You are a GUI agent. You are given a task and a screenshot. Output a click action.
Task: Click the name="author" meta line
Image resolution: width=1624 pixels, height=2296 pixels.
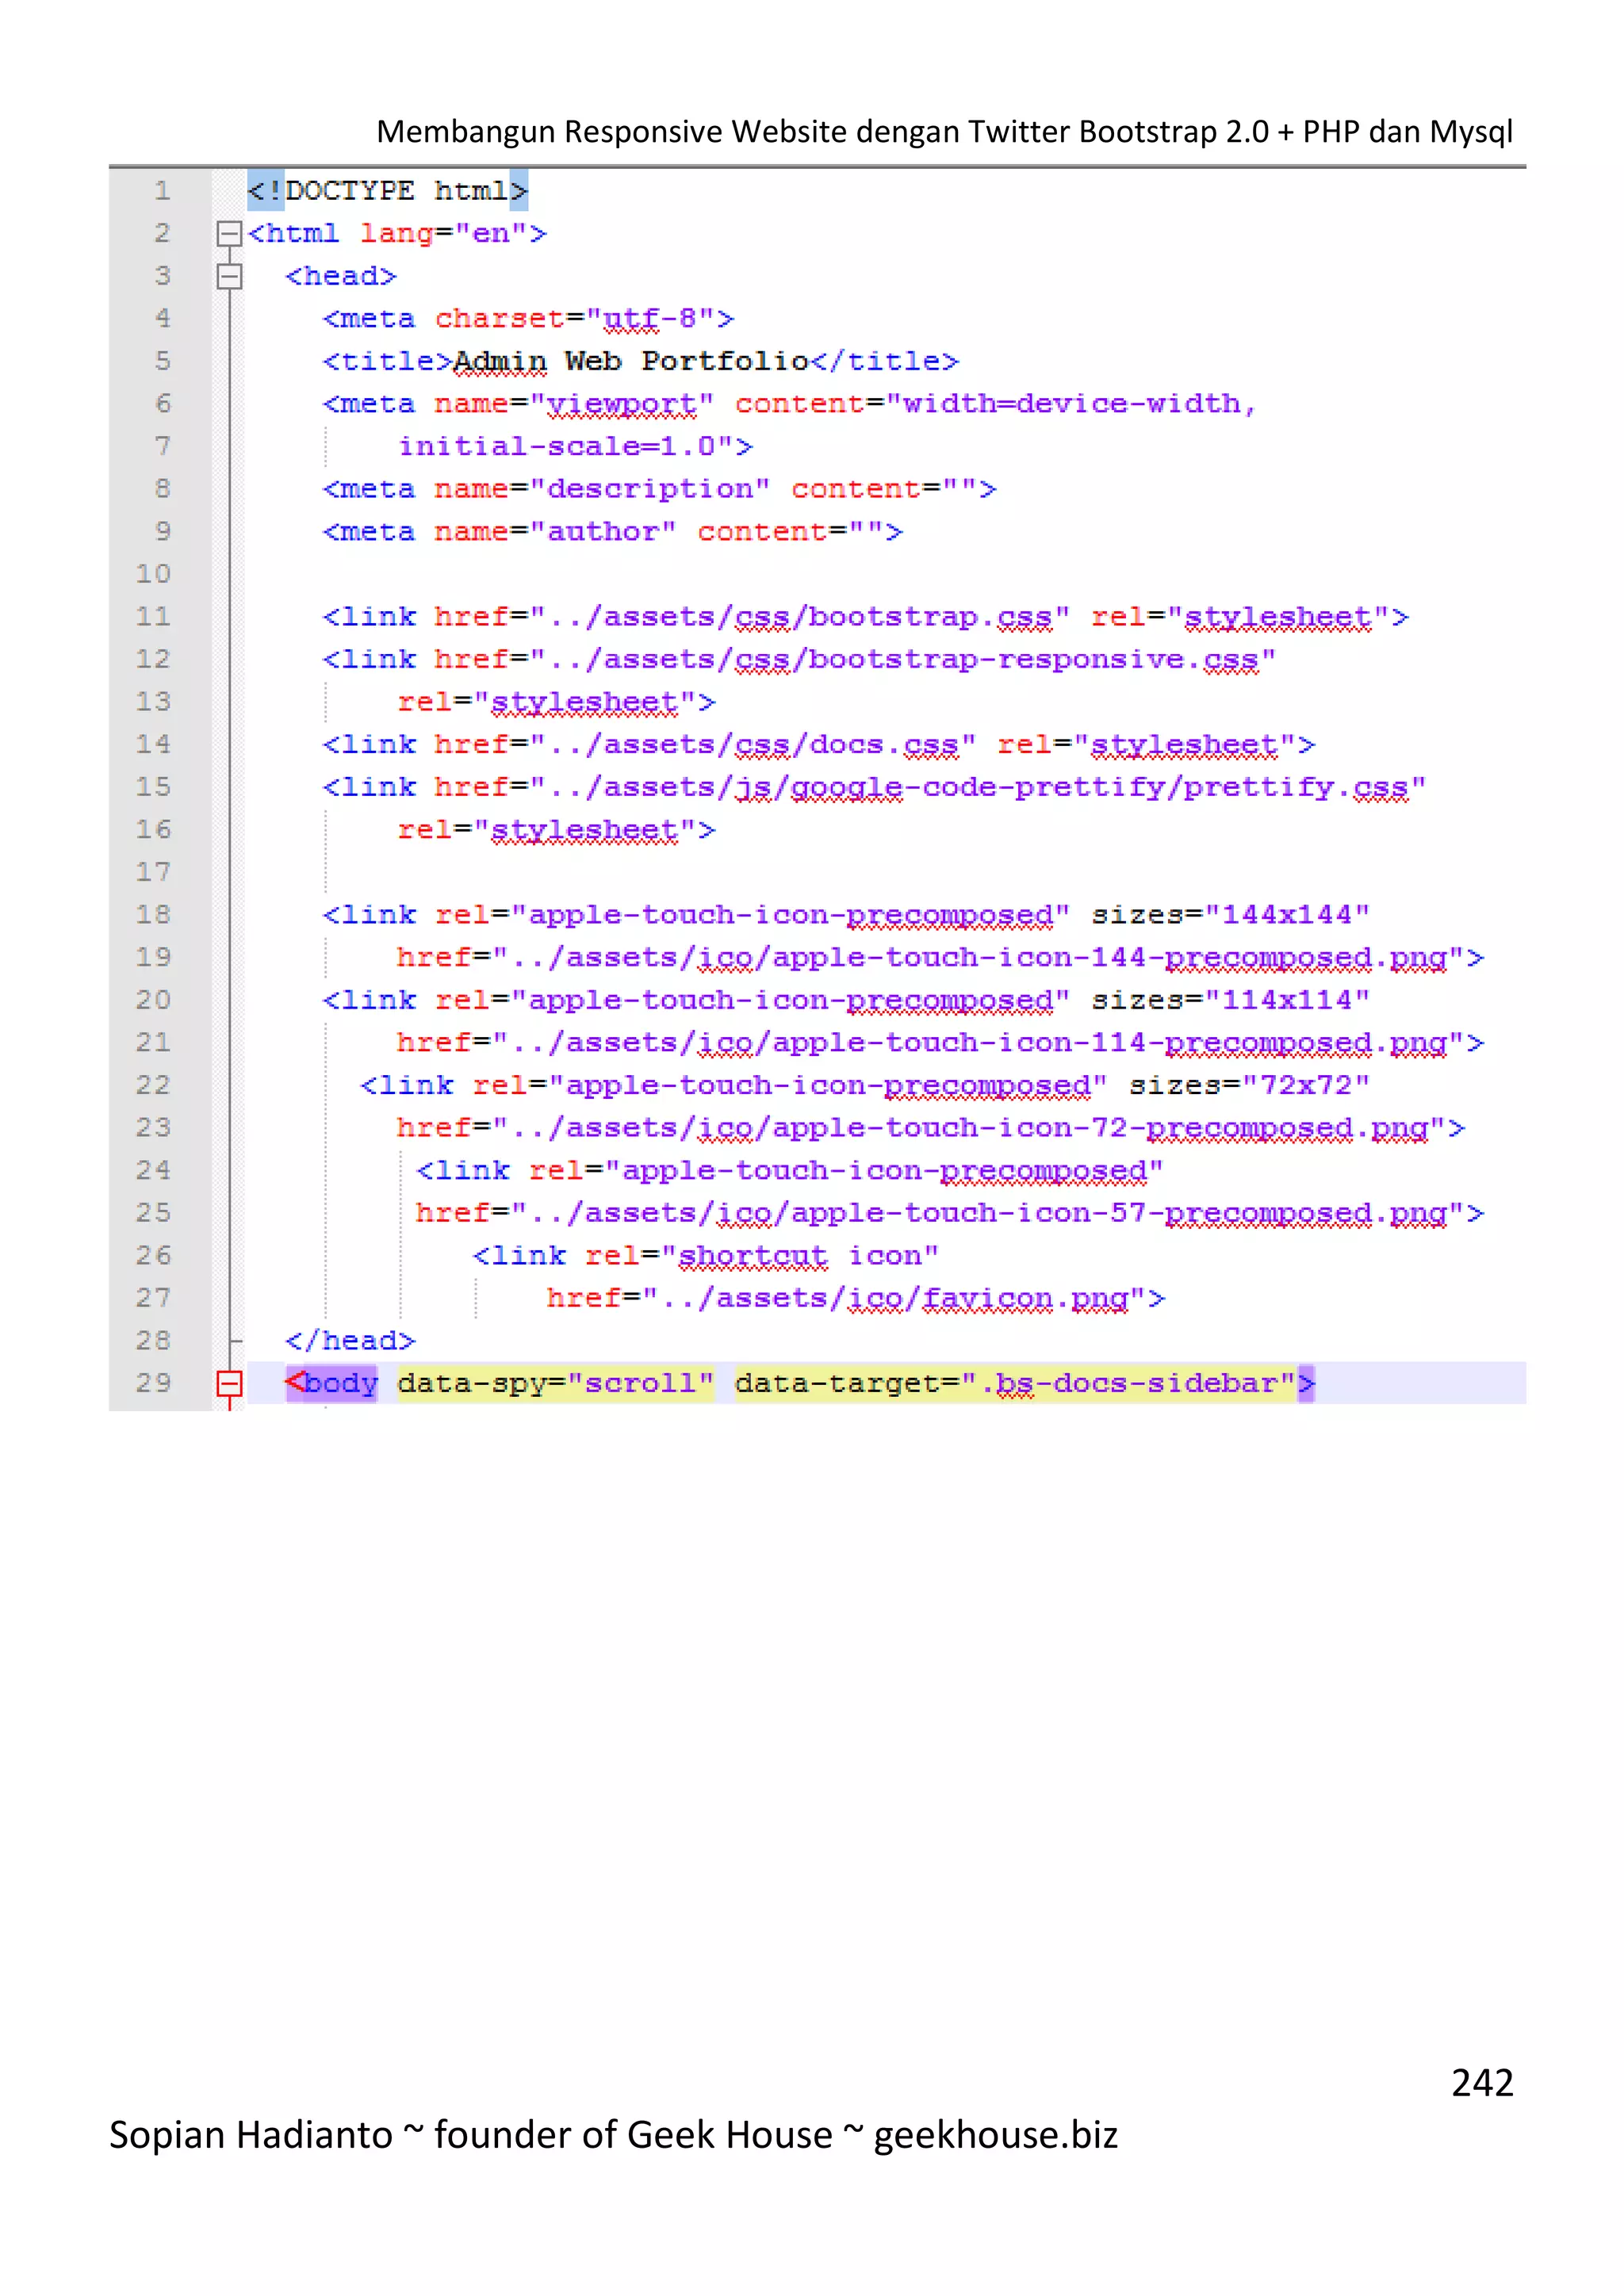pos(612,532)
